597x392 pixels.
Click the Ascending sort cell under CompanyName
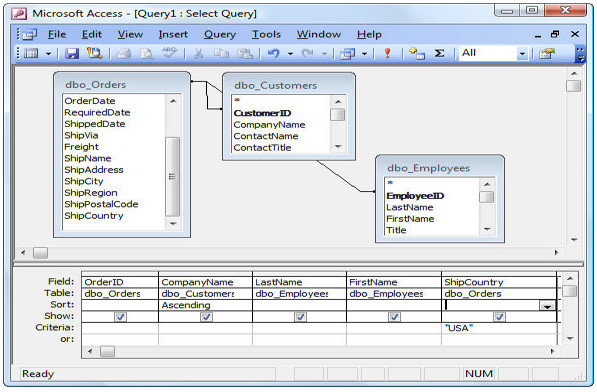click(x=205, y=305)
